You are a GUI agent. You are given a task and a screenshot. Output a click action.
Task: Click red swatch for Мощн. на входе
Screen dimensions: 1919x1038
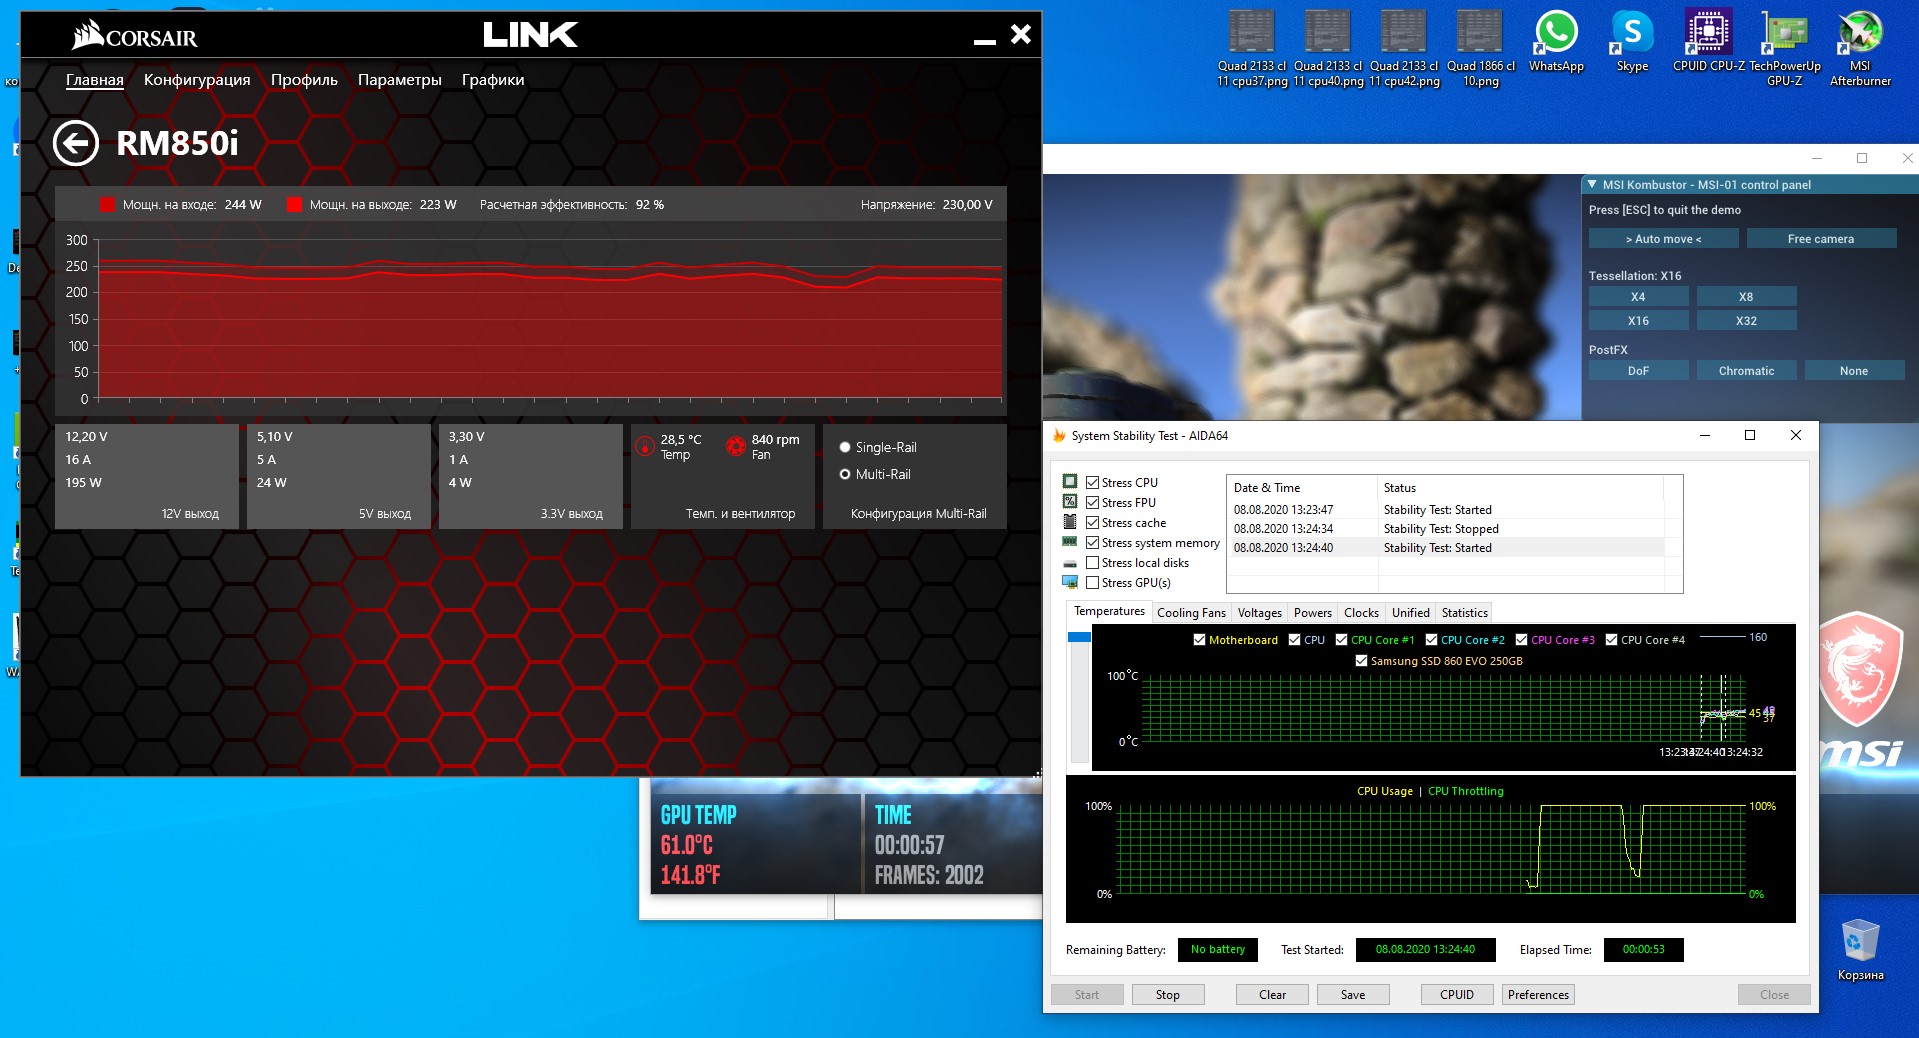click(x=107, y=204)
